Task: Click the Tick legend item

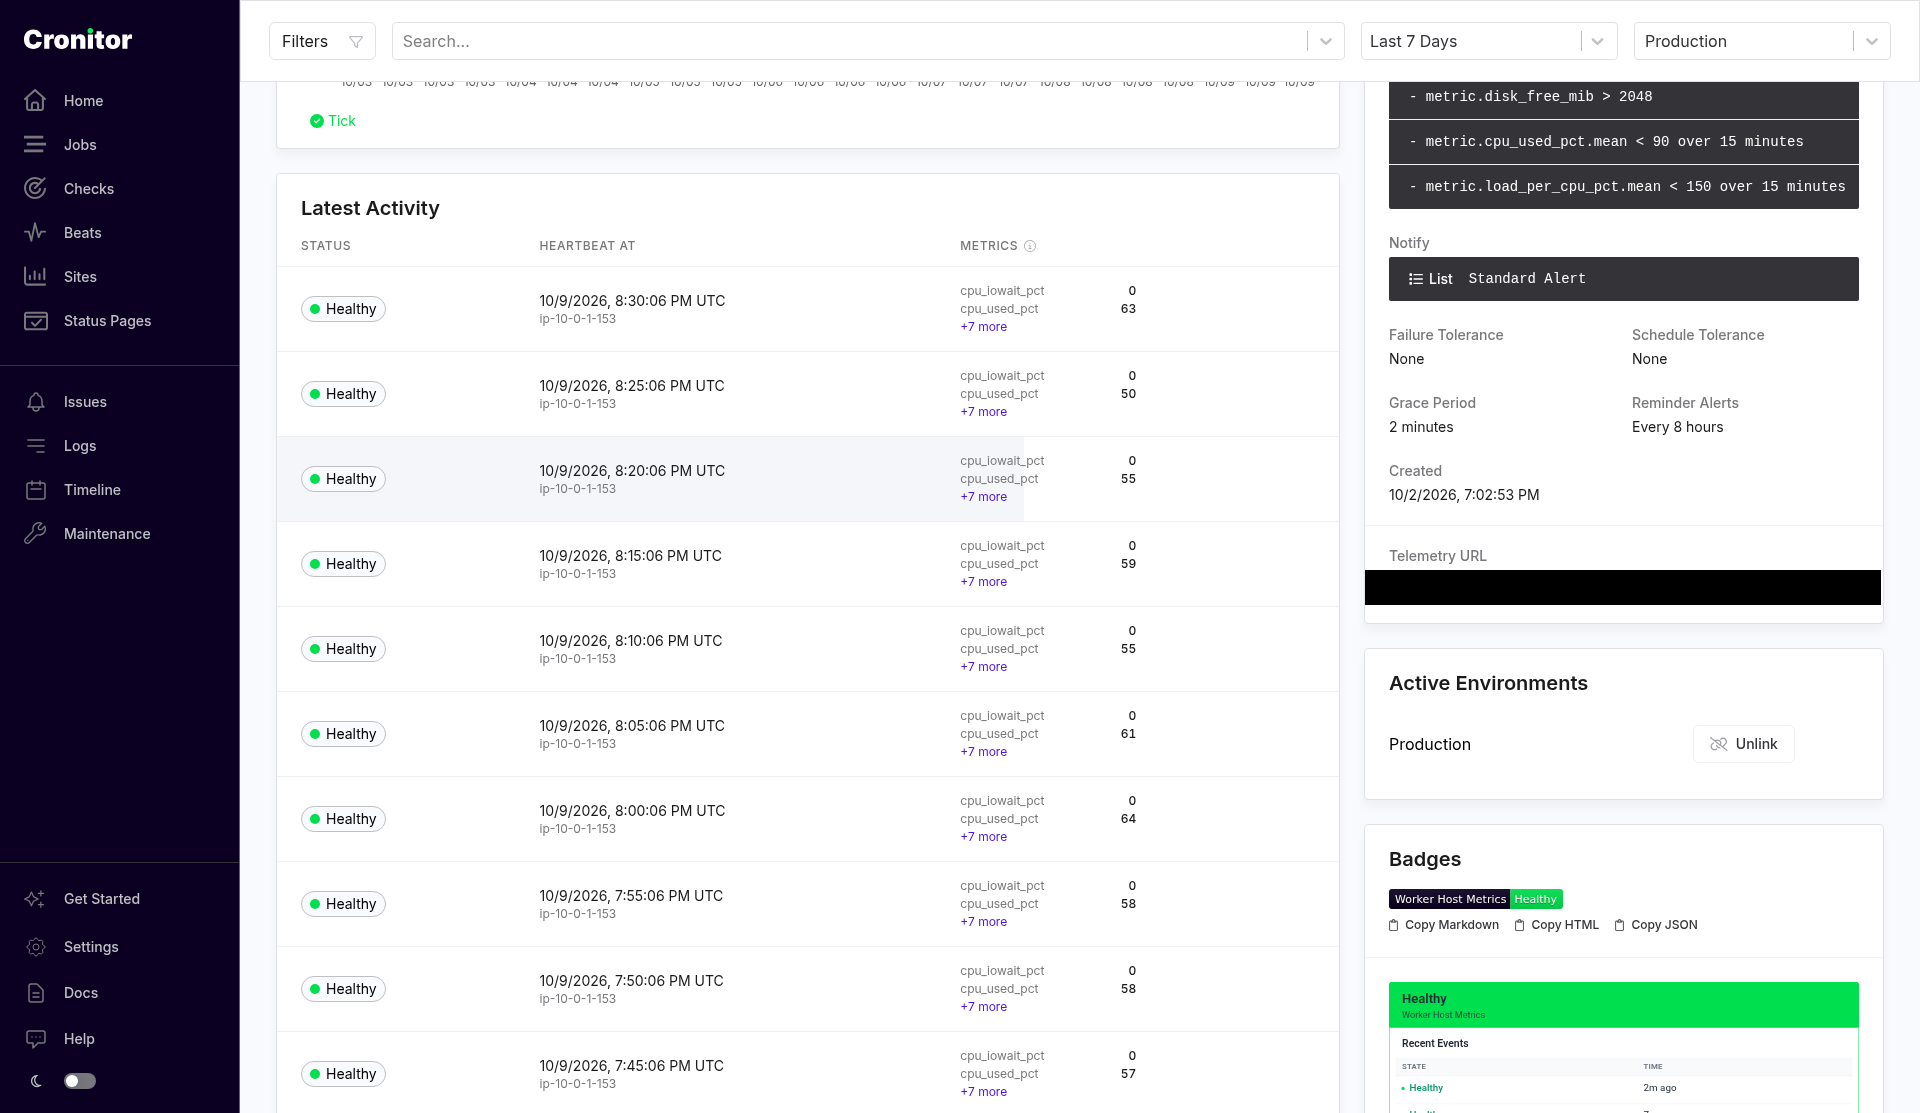Action: [333, 121]
